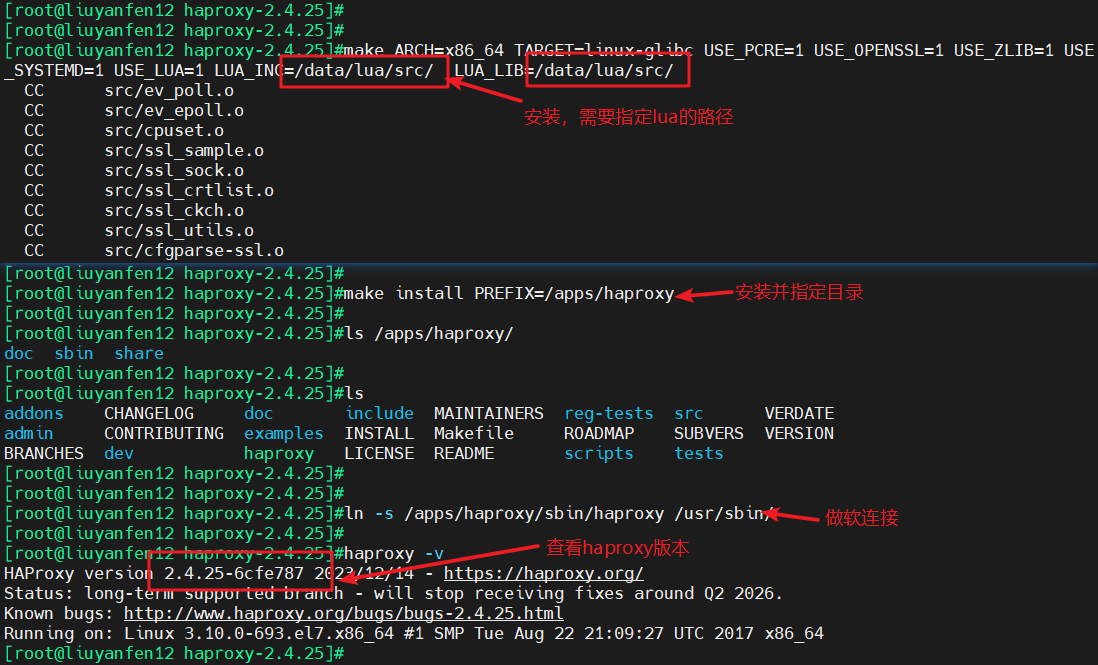This screenshot has width=1098, height=665.
Task: Click the addons directory name
Action: coord(34,414)
